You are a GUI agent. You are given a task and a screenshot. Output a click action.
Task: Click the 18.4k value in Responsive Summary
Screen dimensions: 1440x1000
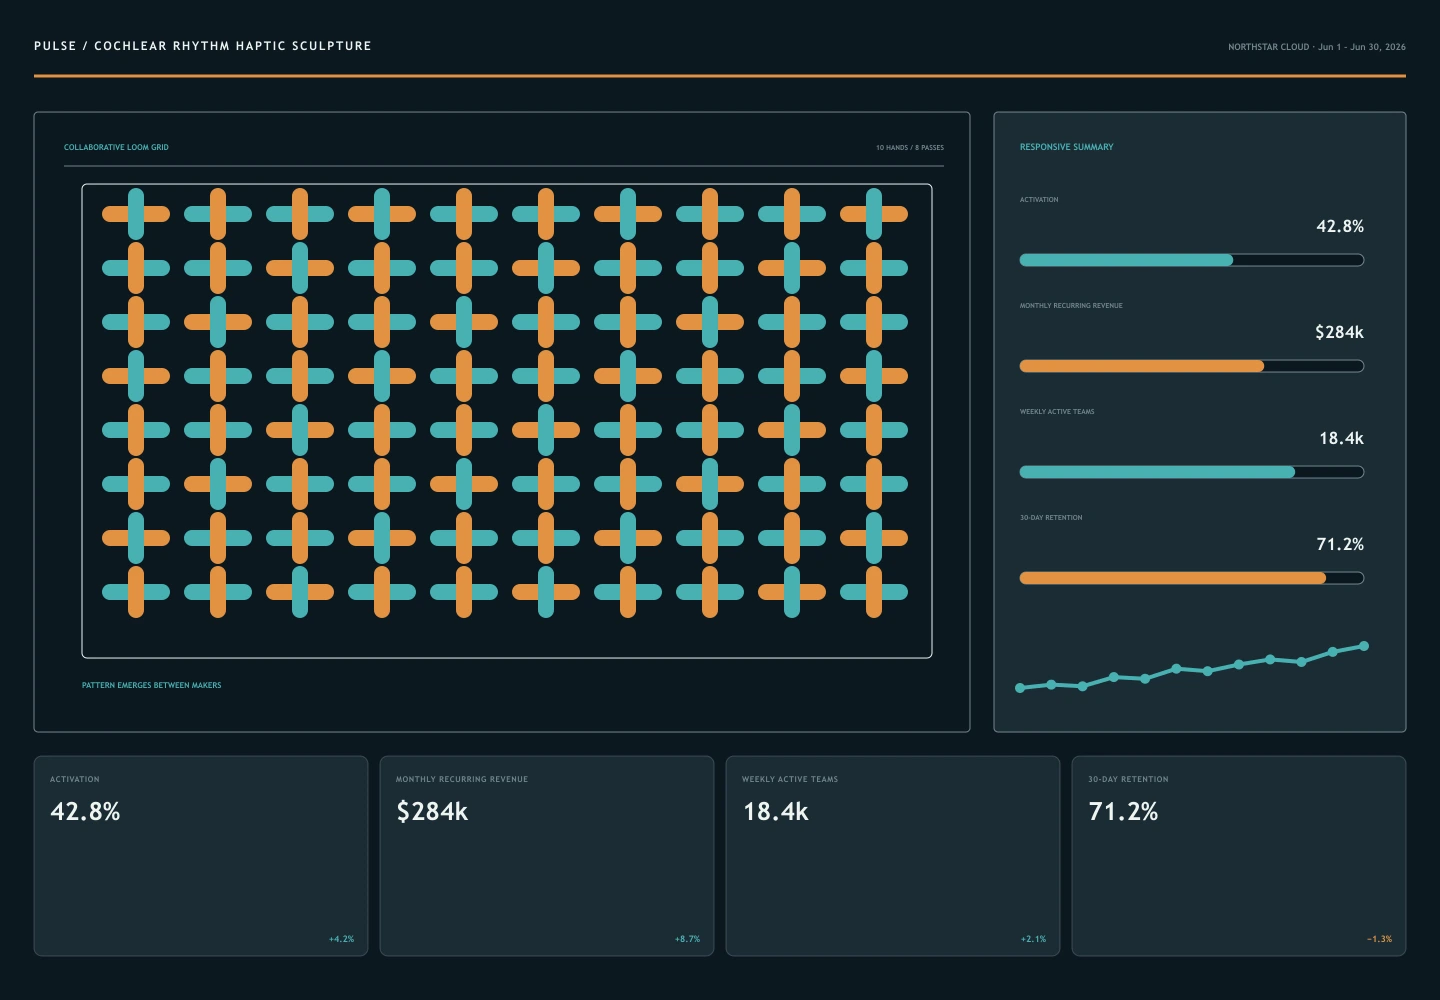[1341, 438]
